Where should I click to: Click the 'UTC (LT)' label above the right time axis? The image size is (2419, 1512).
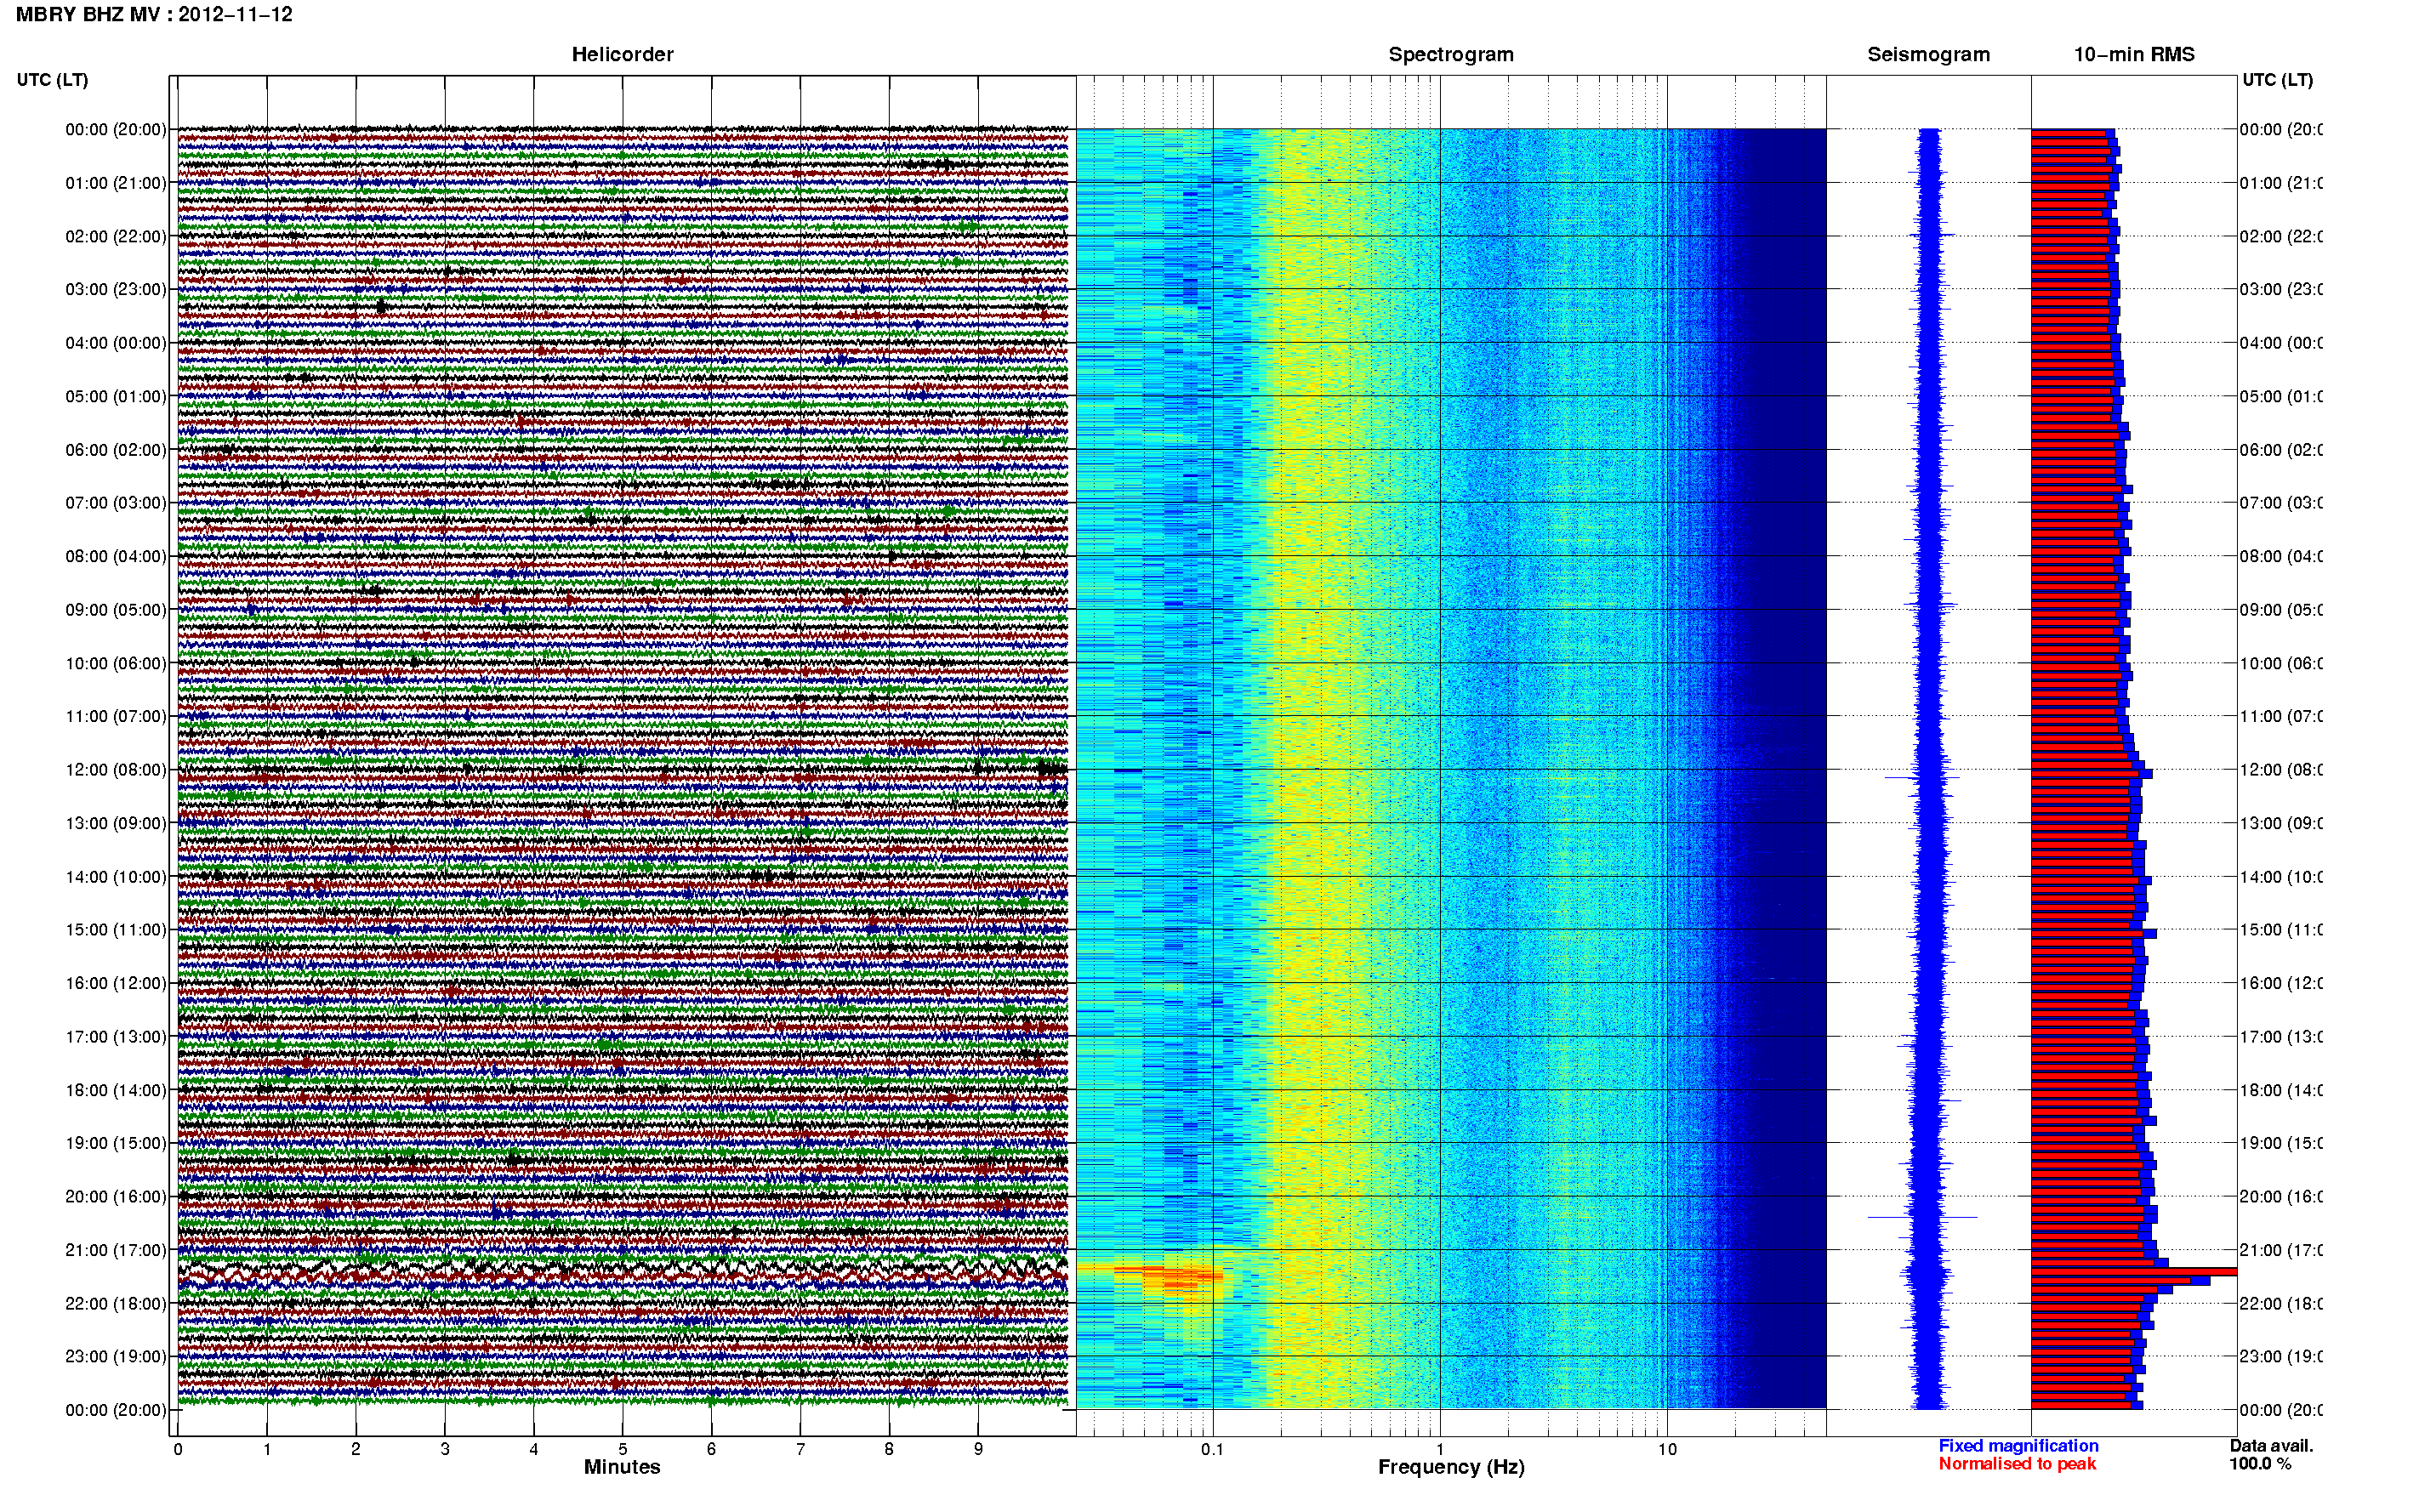[2277, 80]
